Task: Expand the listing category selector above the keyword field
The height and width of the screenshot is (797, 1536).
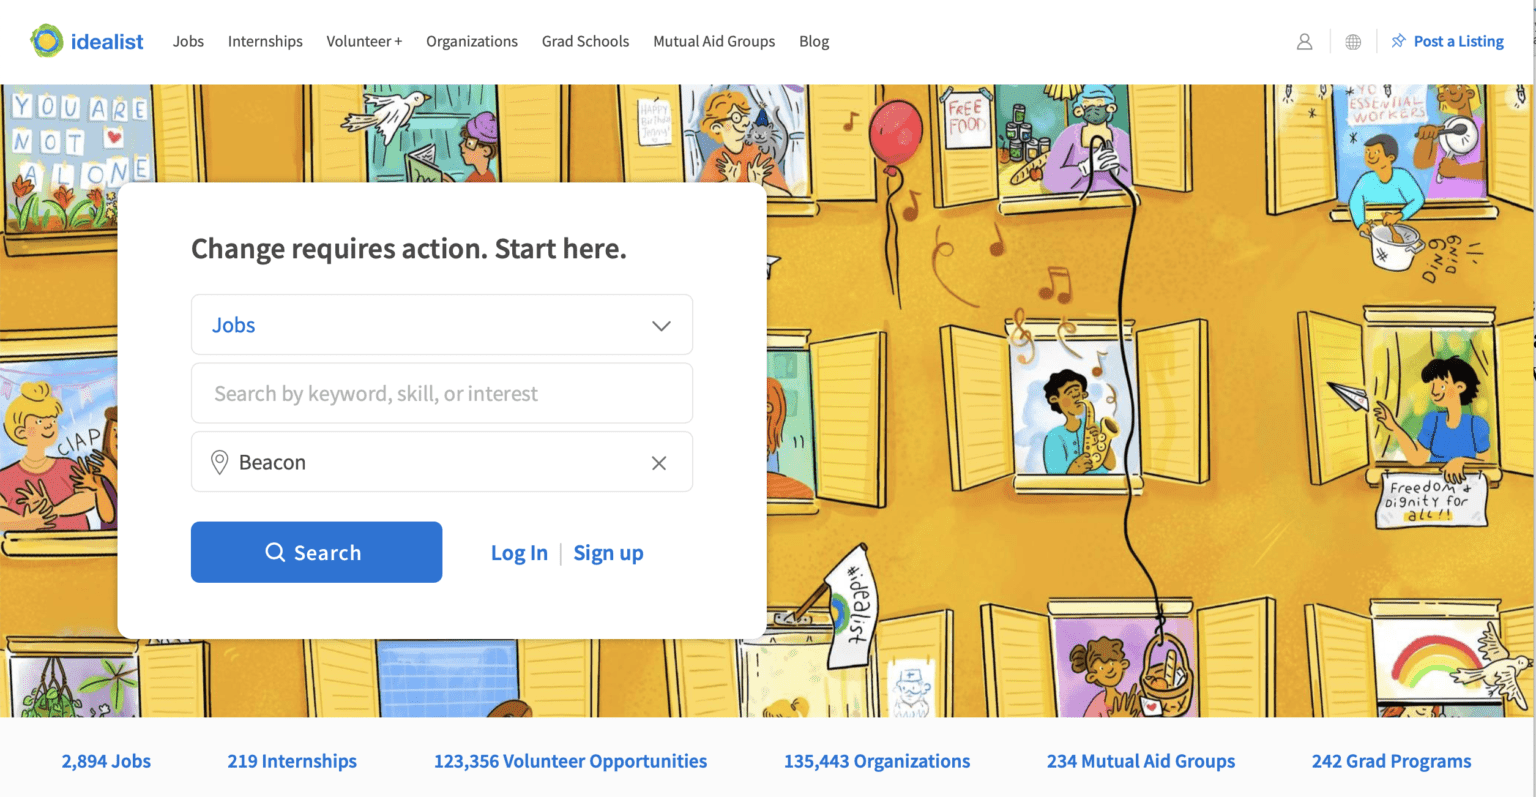Action: tap(440, 325)
